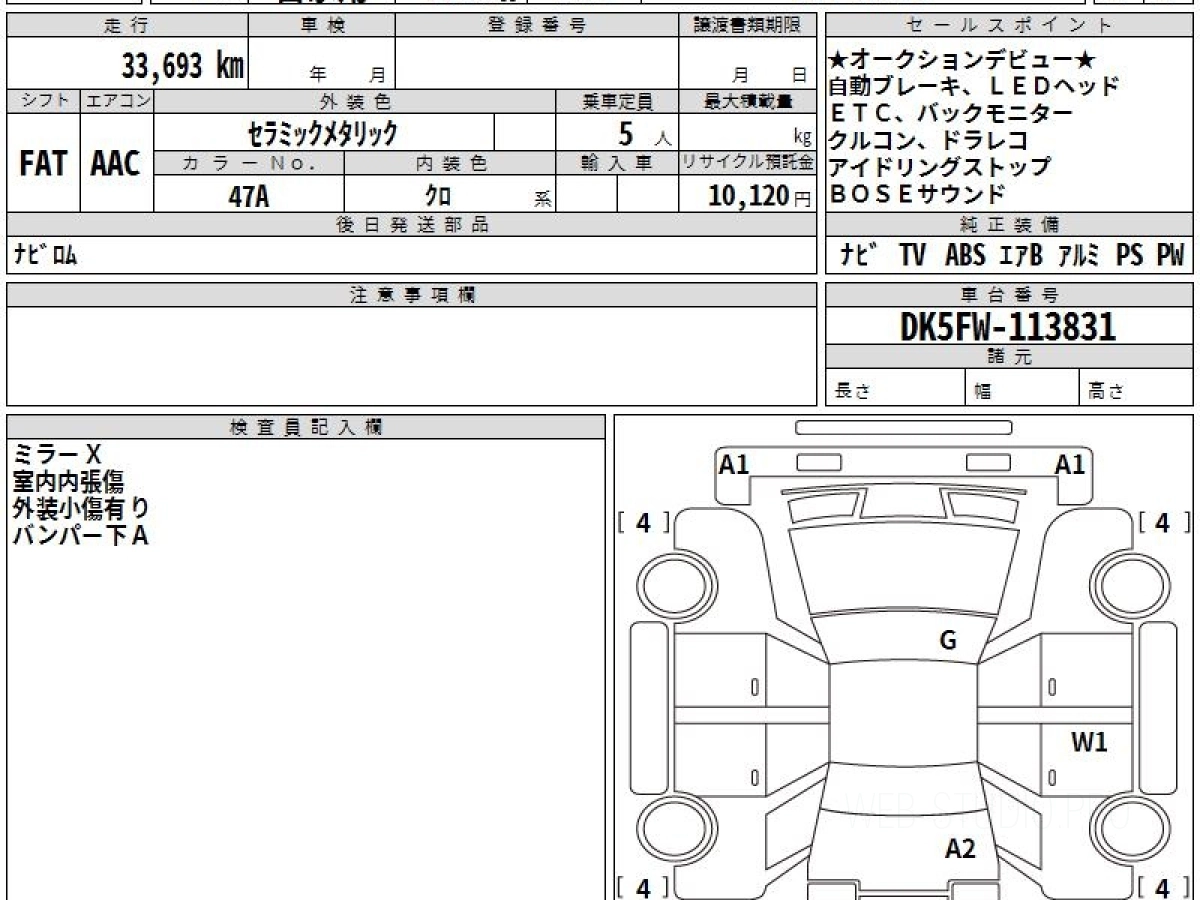The image size is (1200, 900).
Task: Click the 幅 dimension cell
Action: click(x=1022, y=389)
